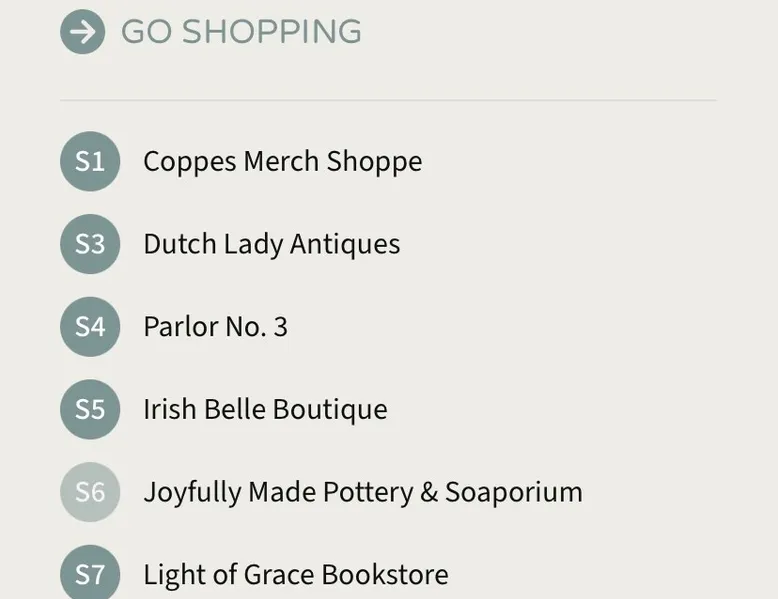Select the S4 circle badge
778x599 pixels.
coord(90,327)
